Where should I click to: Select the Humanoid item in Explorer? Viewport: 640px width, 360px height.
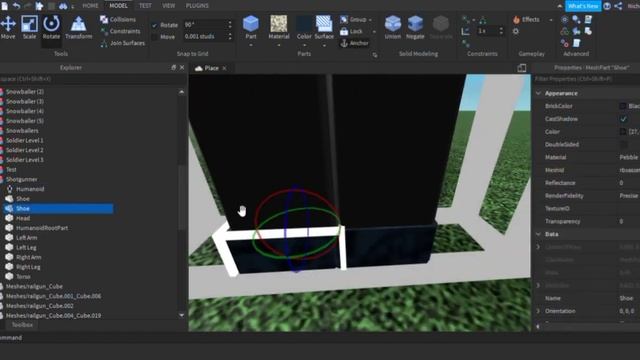(30, 189)
